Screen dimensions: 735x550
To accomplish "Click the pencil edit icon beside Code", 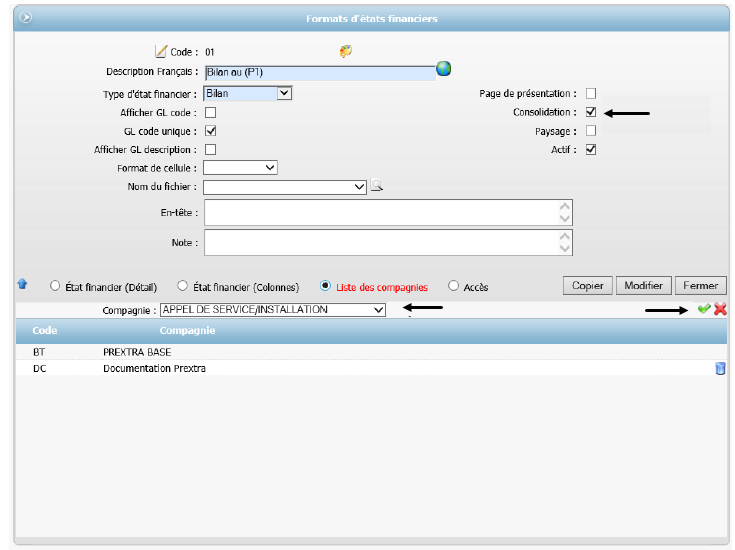I will (x=161, y=51).
